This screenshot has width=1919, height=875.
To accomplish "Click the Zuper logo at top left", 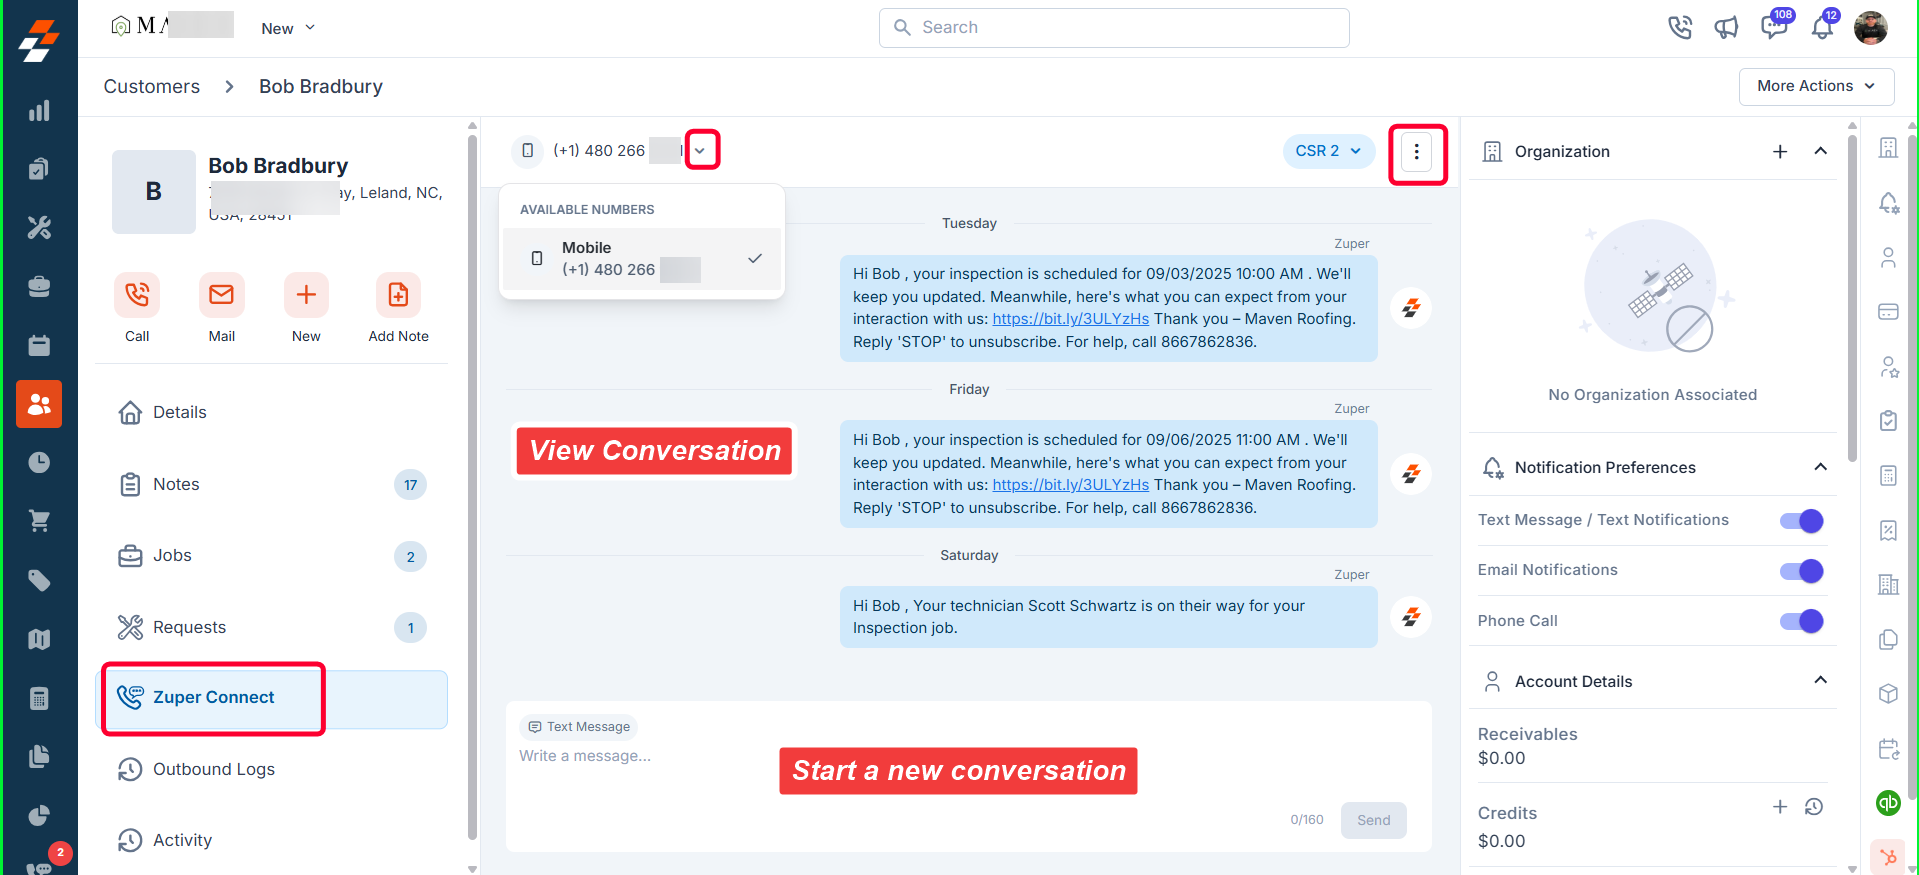I will coord(39,40).
